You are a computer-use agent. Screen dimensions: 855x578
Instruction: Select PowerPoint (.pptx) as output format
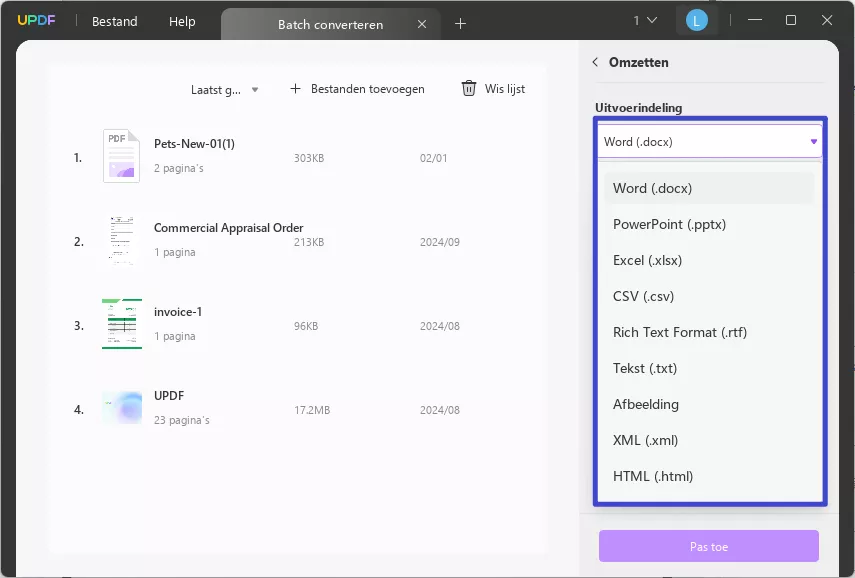[x=668, y=224]
